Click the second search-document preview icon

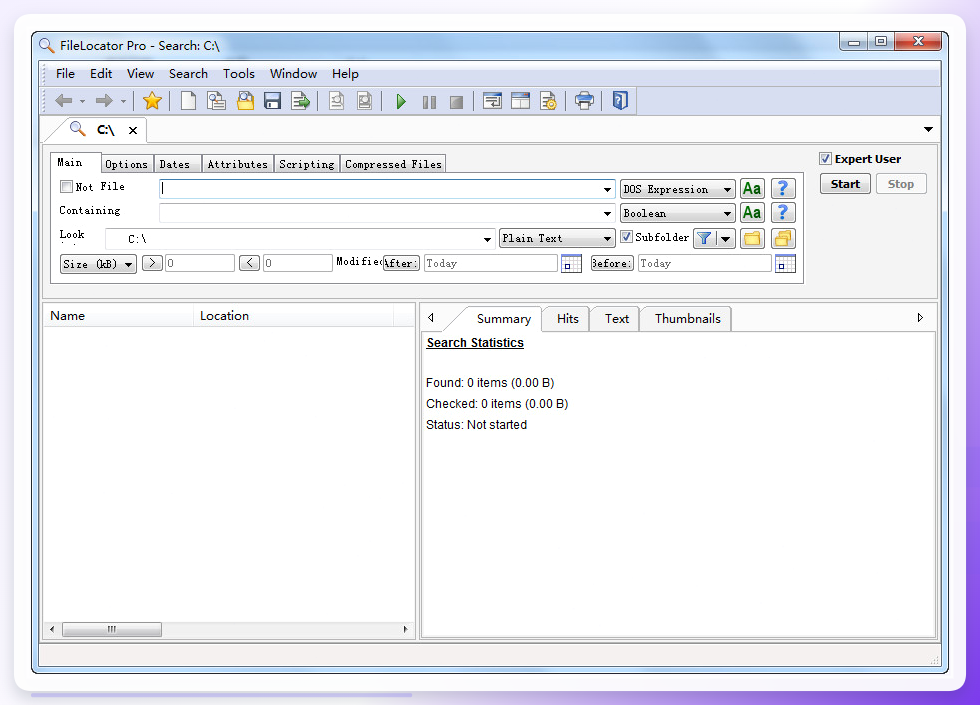click(x=364, y=101)
